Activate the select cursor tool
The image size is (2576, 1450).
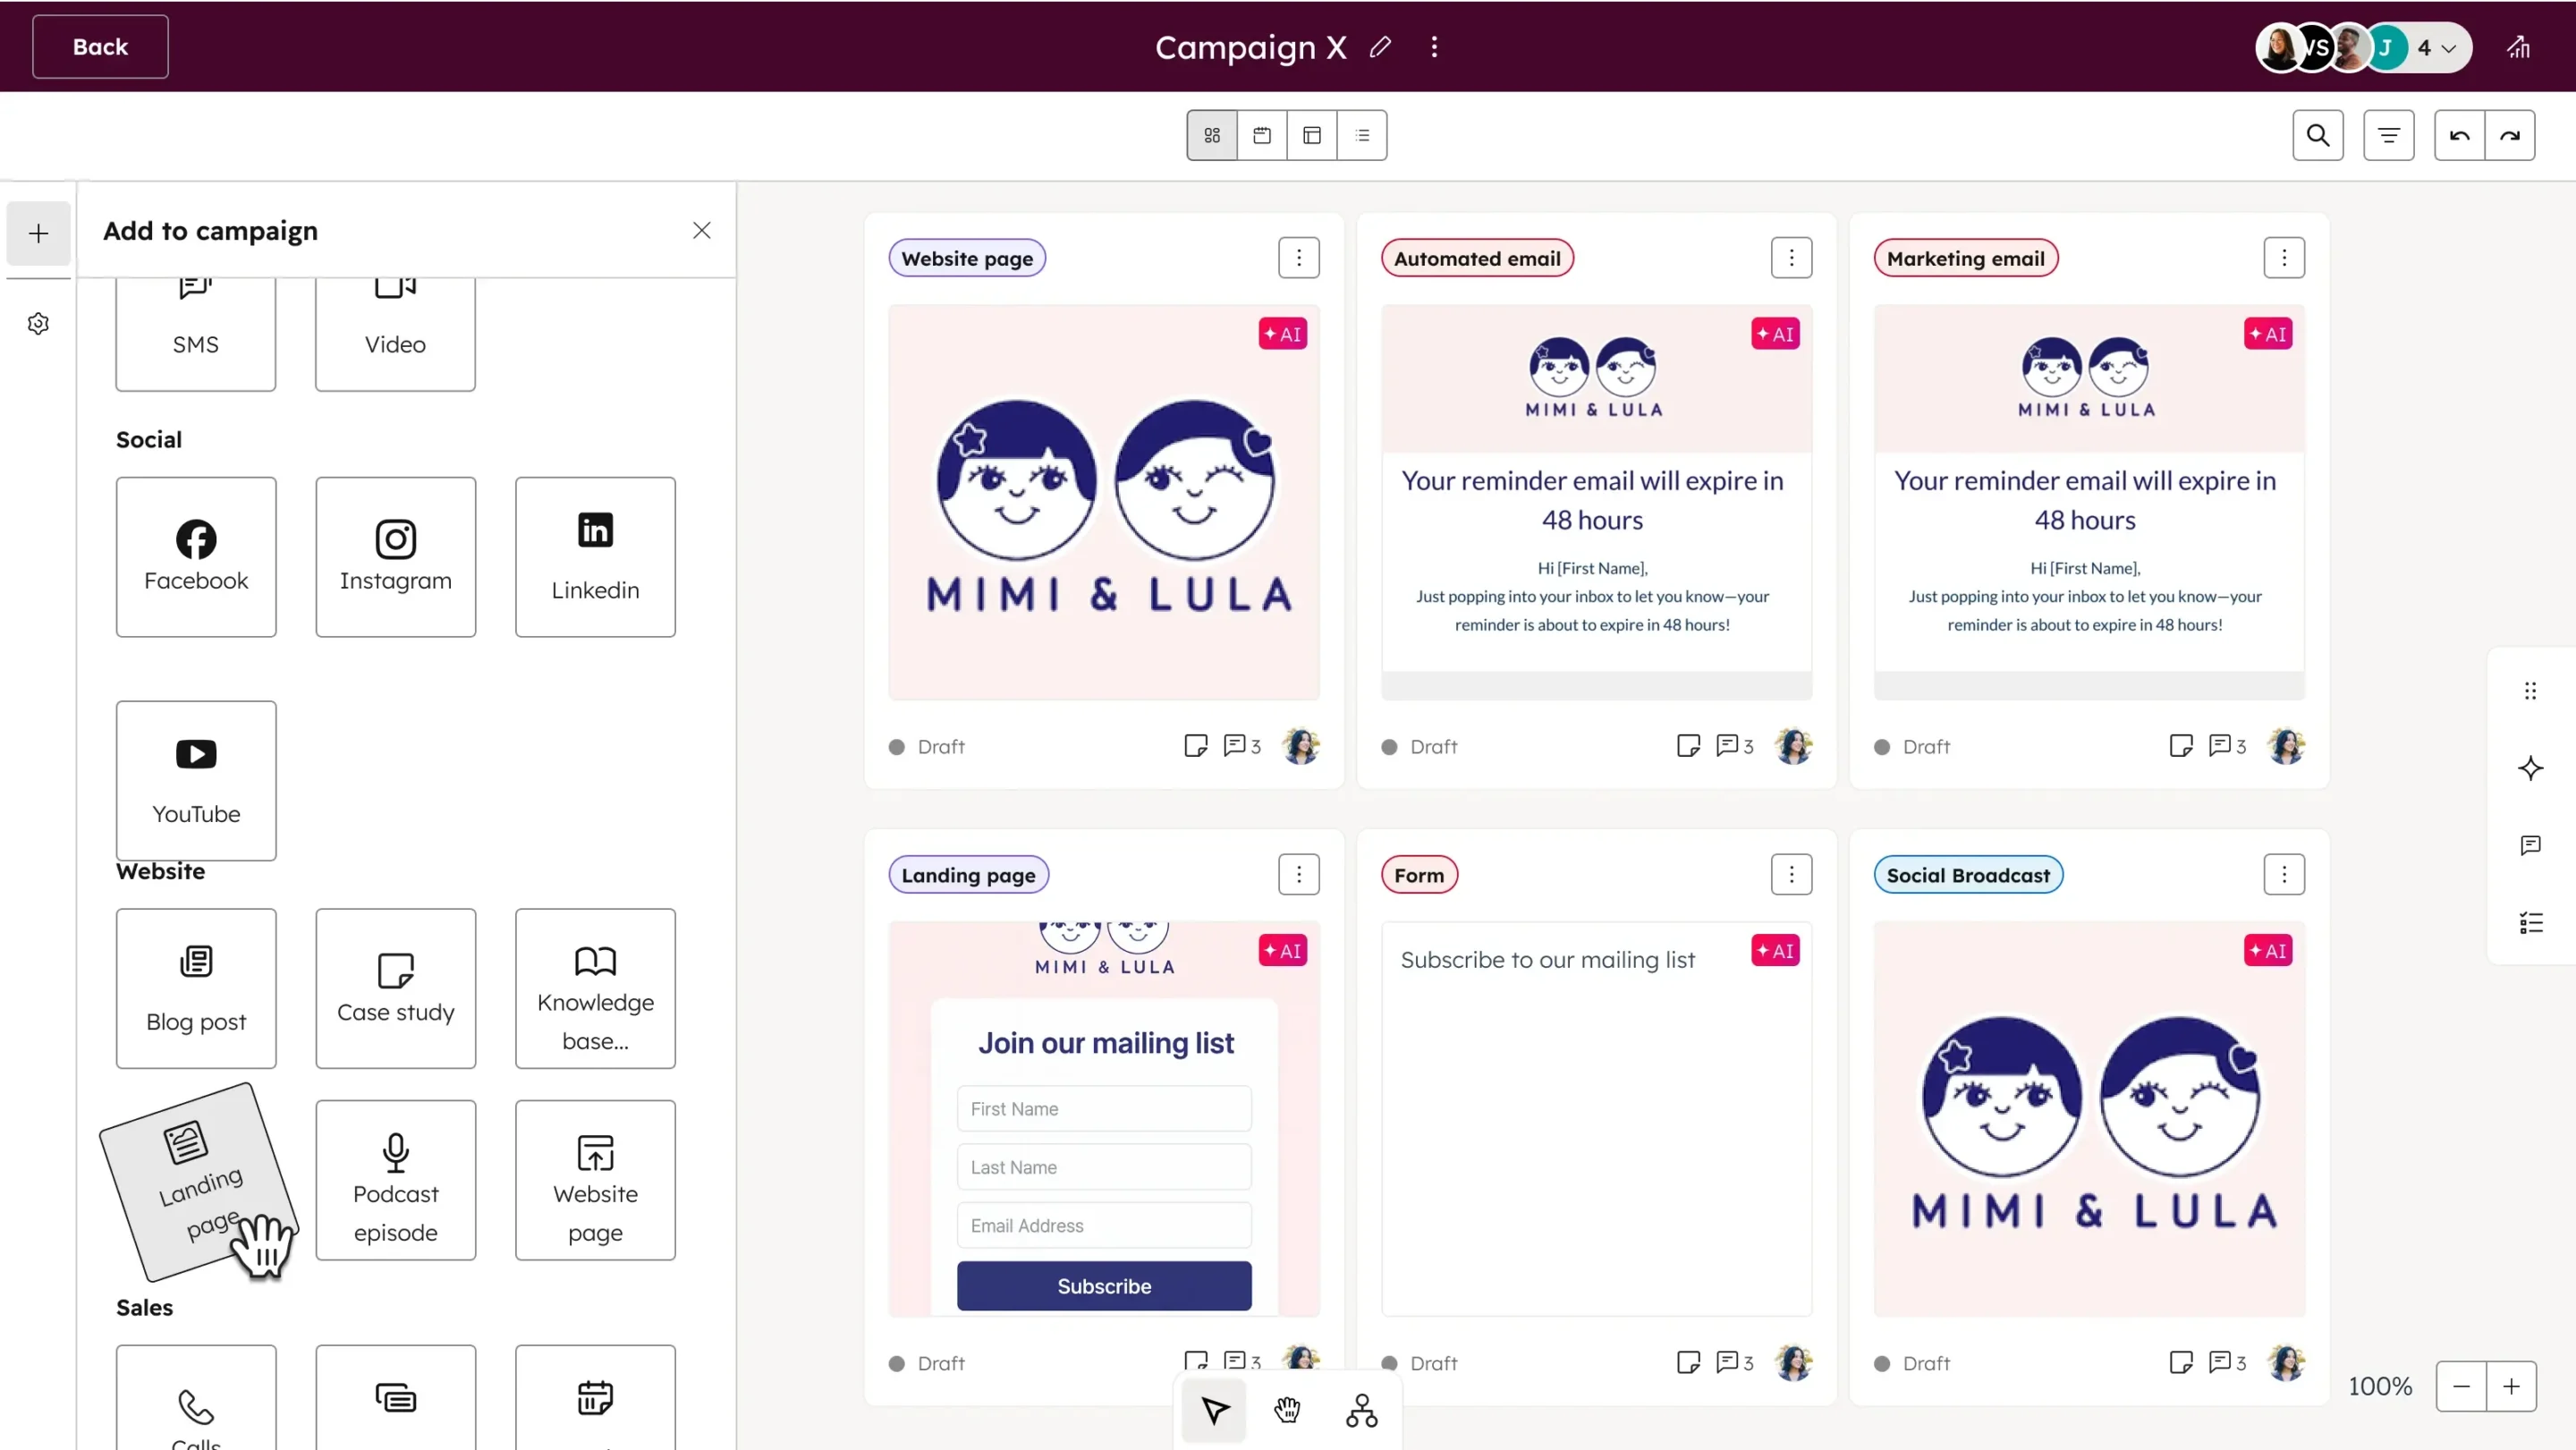pyautogui.click(x=1213, y=1411)
